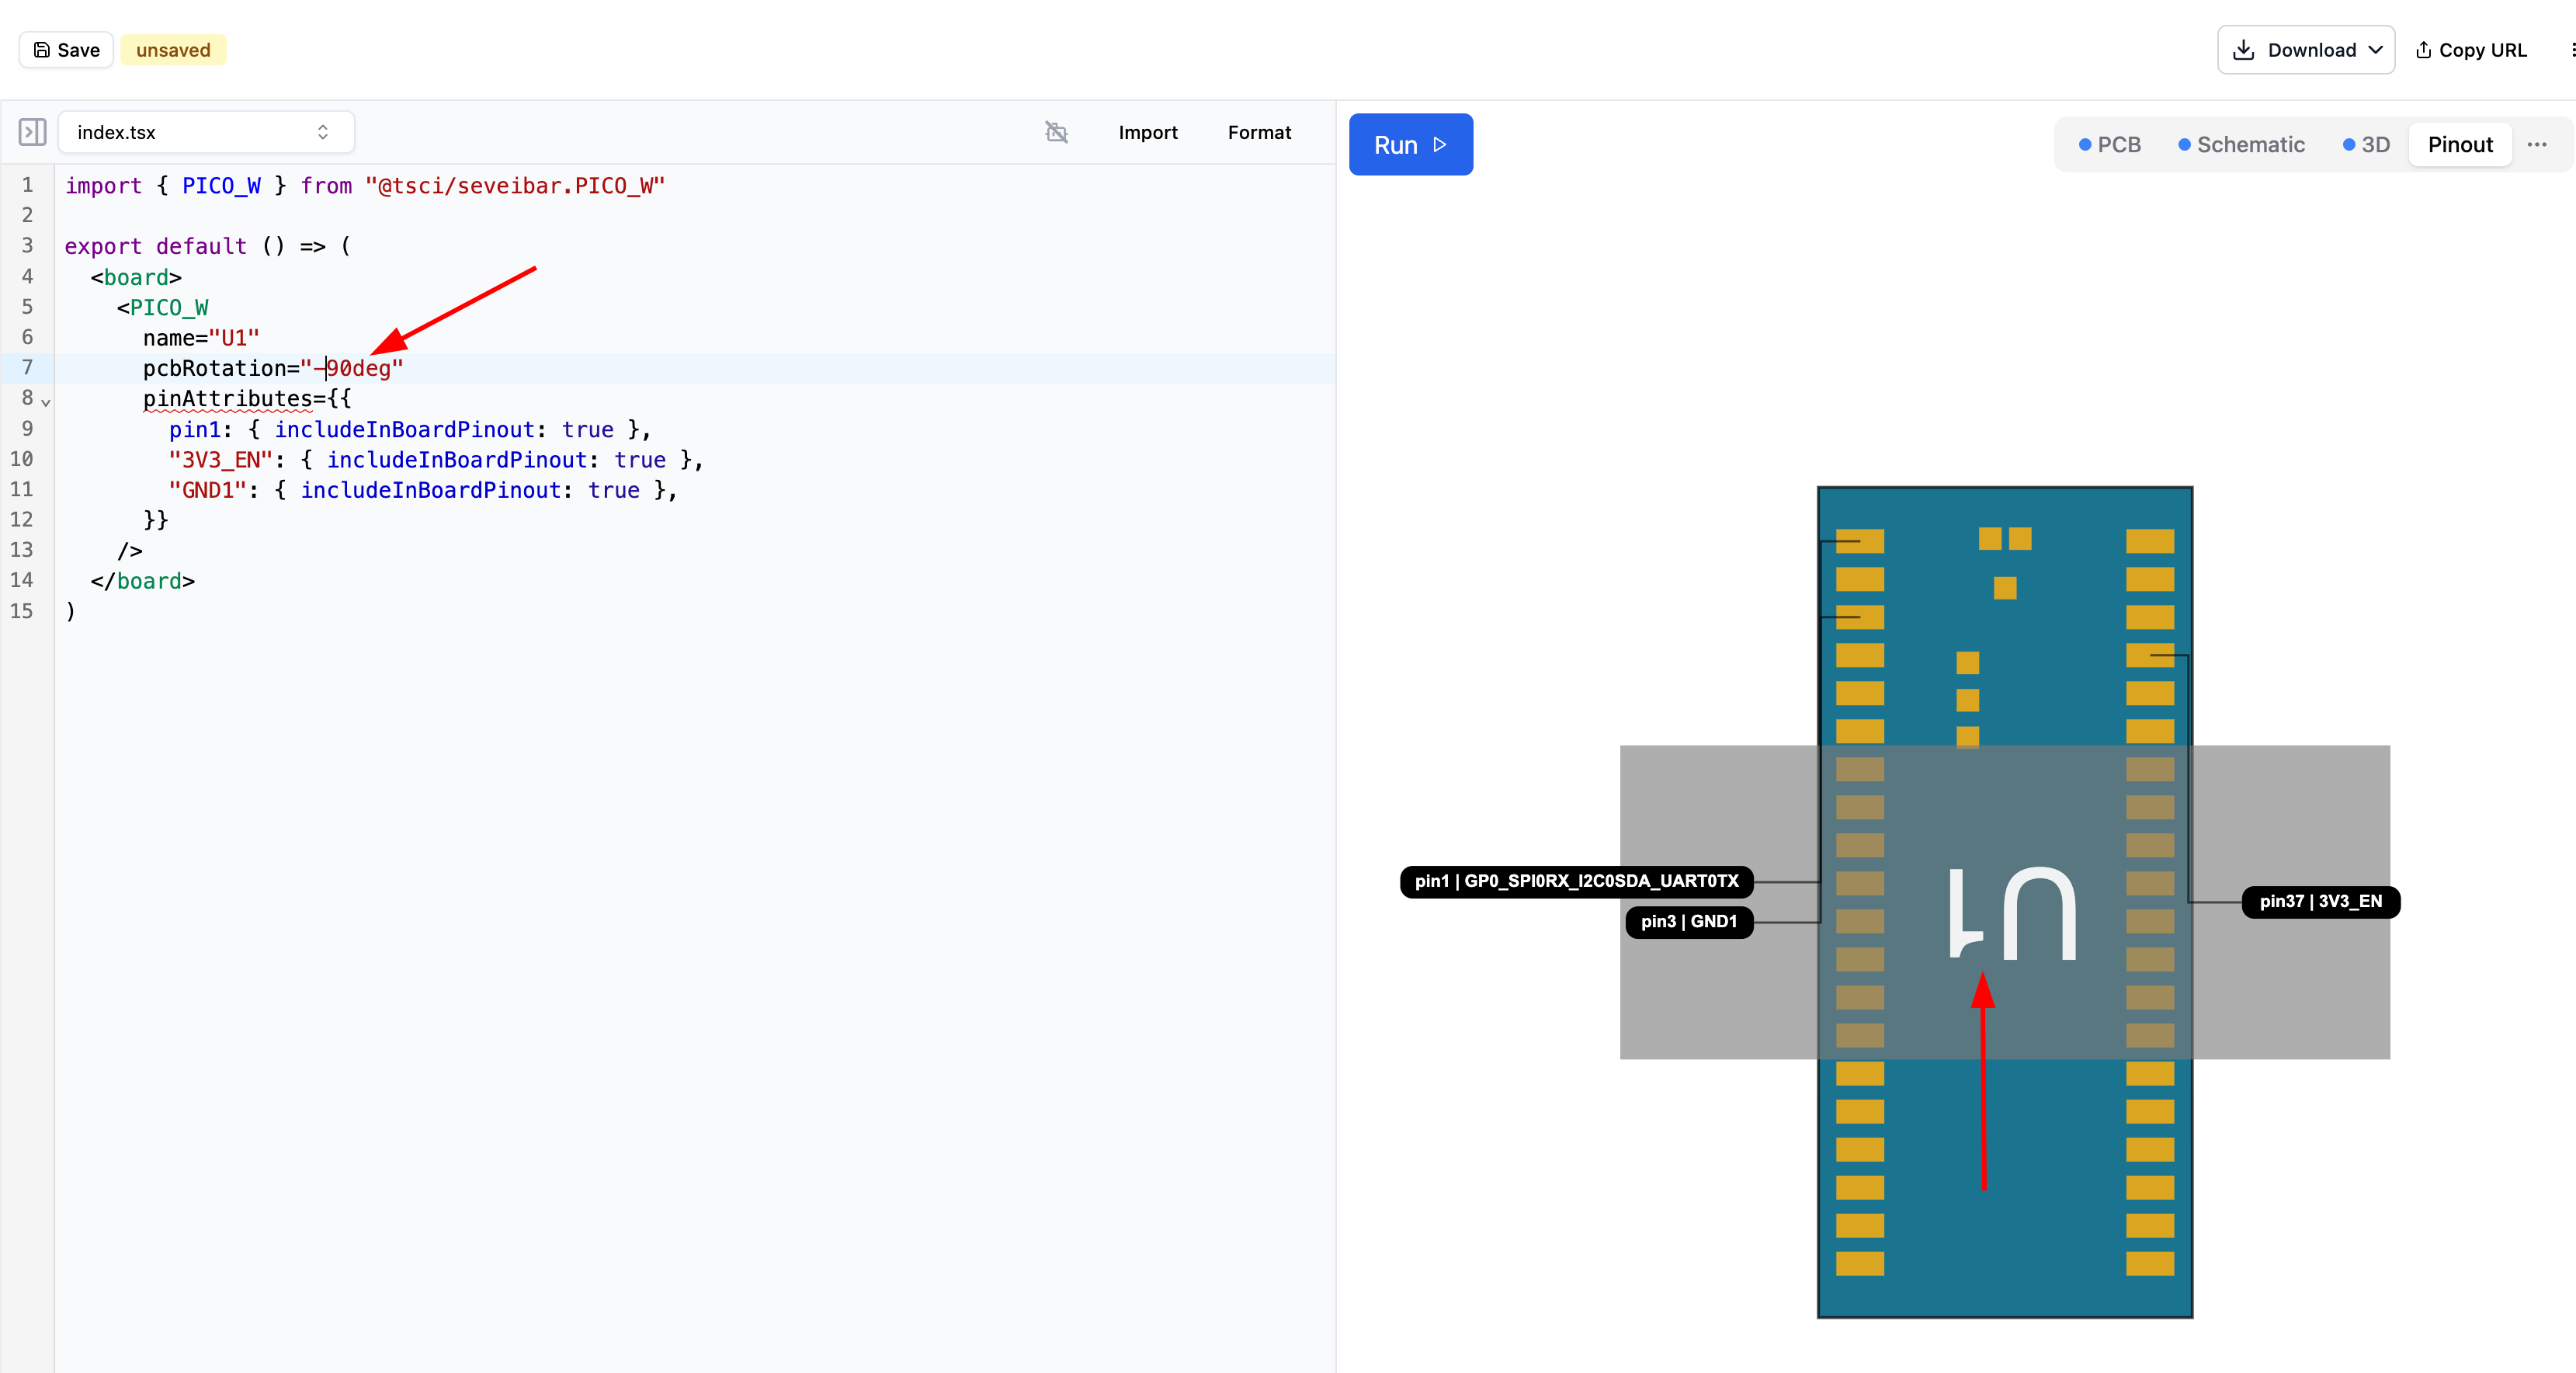Screen dimensions: 2576x1373
Task: Open the 3D view tab
Action: click(2366, 145)
